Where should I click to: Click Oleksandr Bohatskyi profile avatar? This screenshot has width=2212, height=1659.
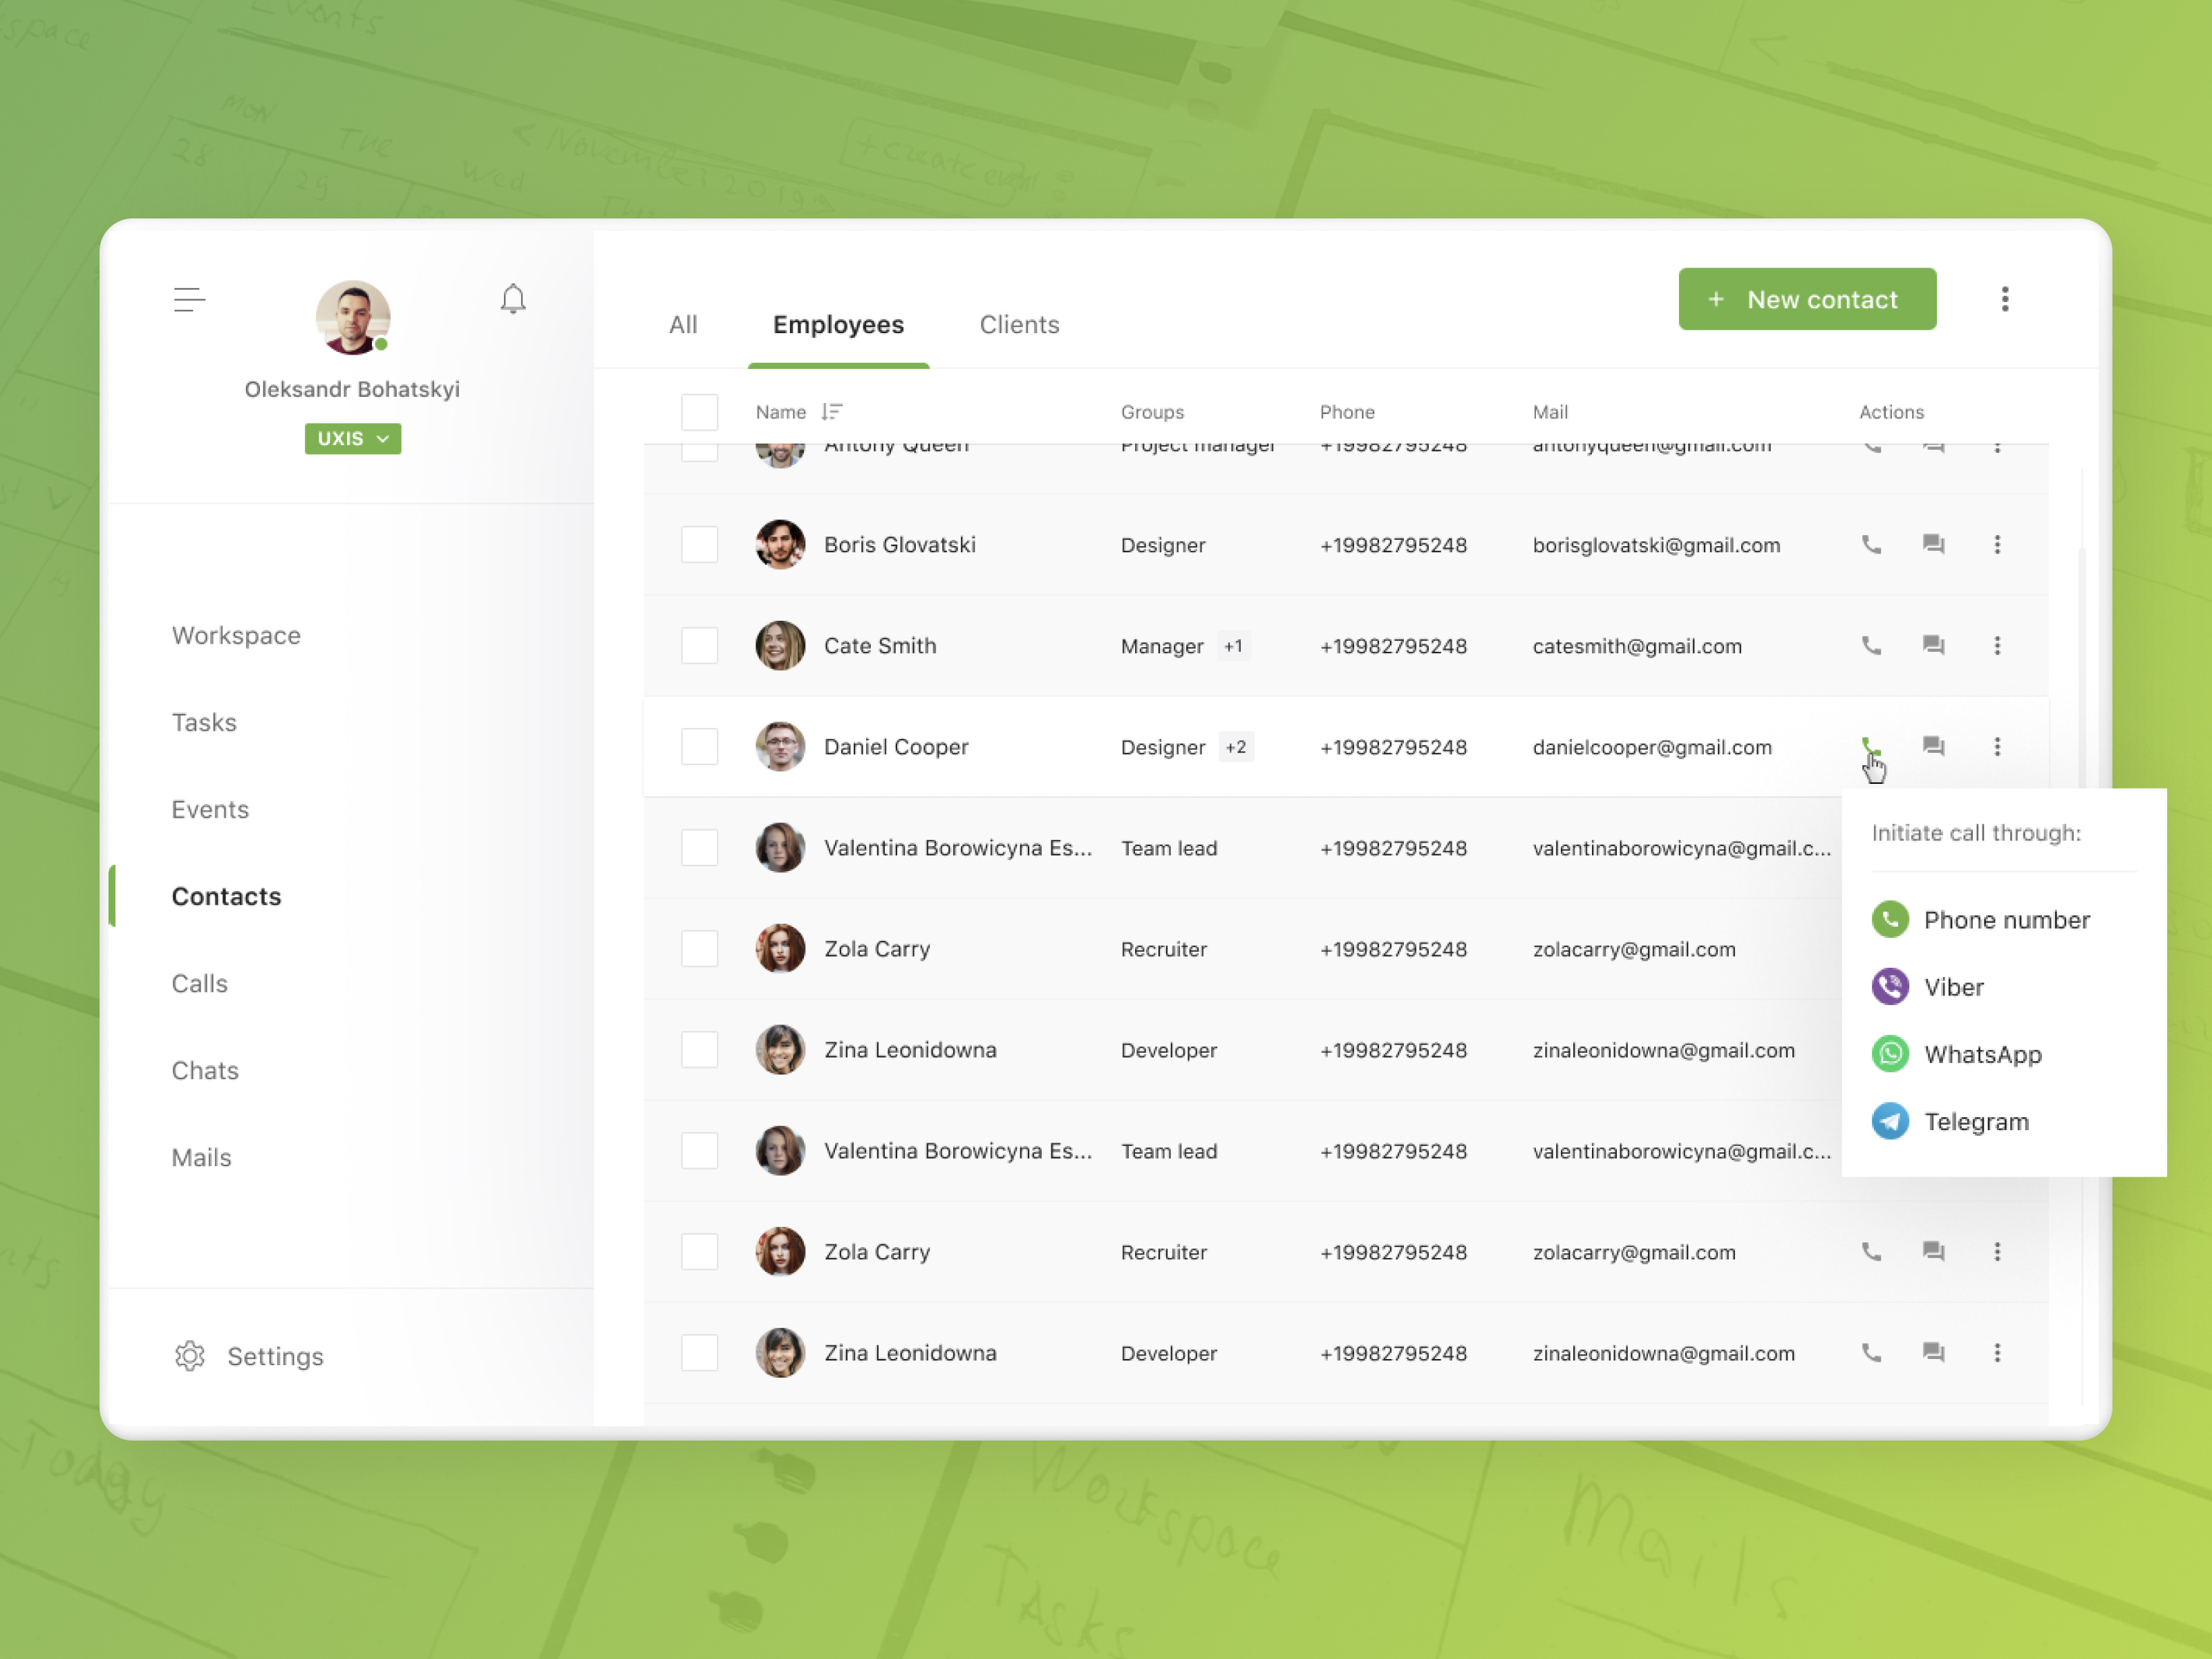pos(352,317)
